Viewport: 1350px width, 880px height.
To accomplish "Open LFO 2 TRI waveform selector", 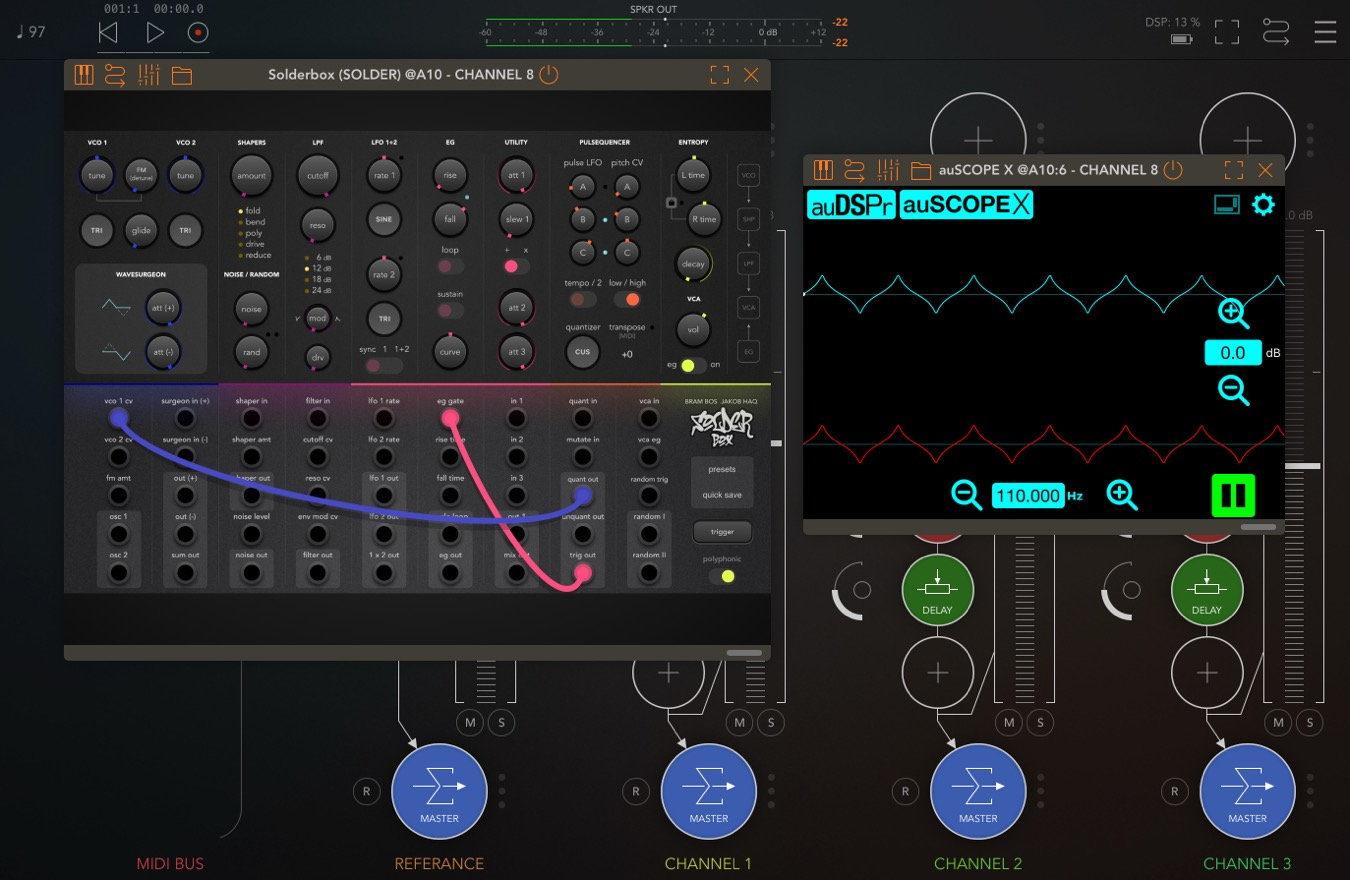I will coord(383,318).
